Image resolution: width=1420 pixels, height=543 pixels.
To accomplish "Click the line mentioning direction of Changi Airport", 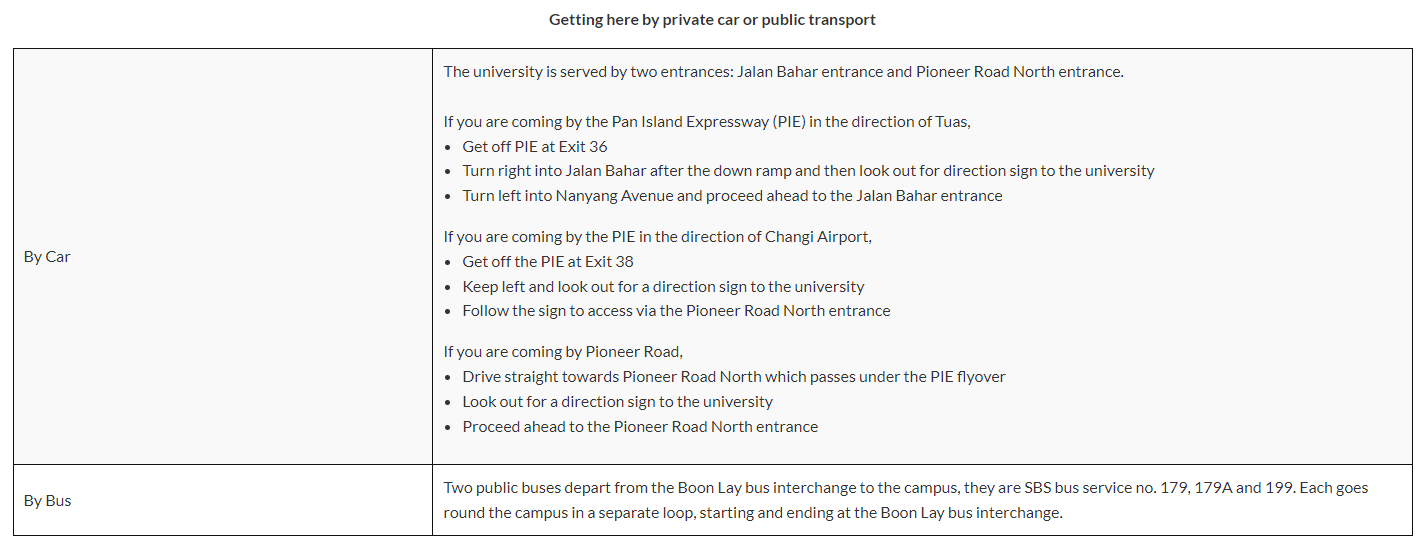I will click(658, 237).
